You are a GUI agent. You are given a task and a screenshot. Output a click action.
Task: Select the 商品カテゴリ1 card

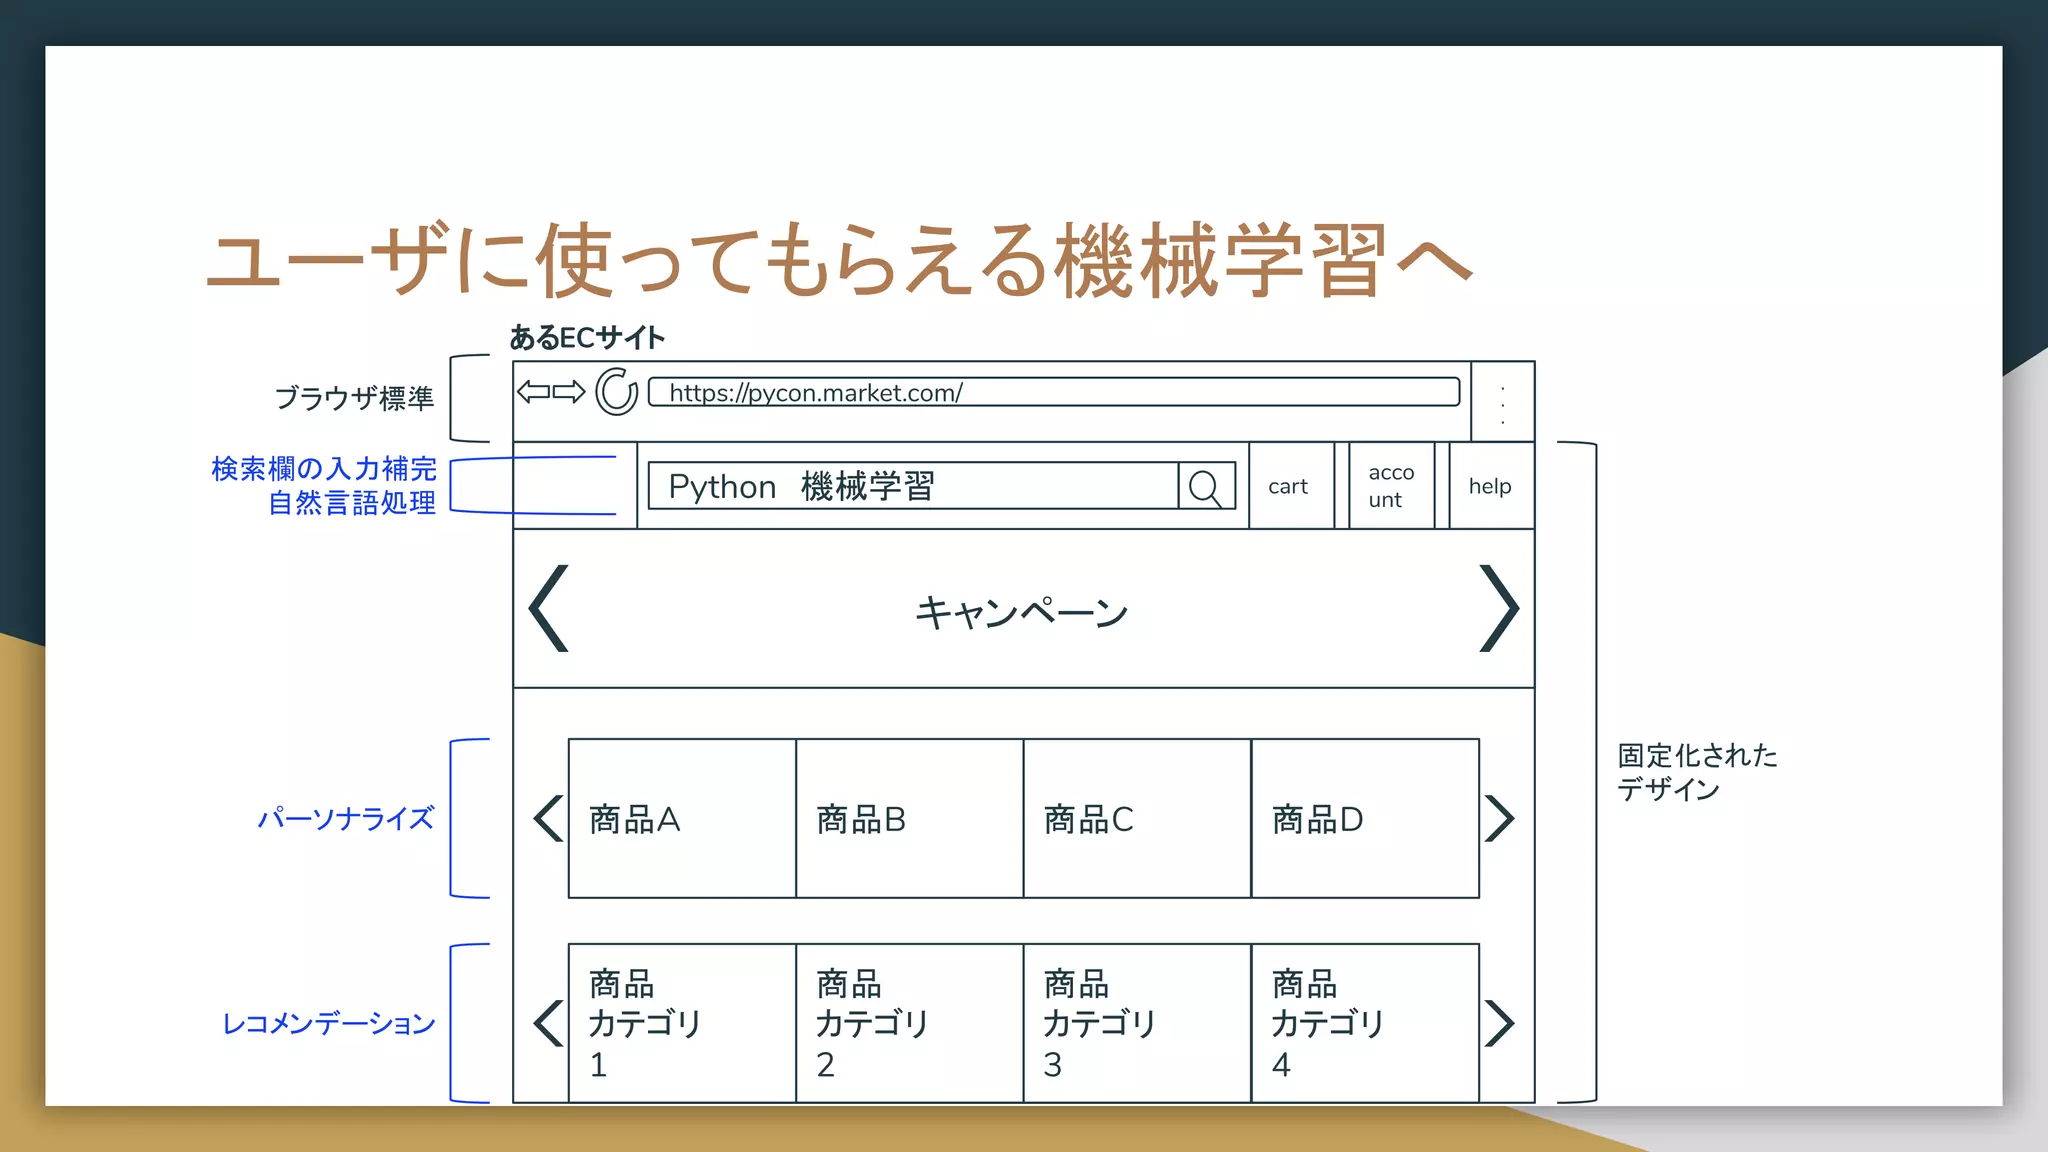pyautogui.click(x=682, y=1023)
